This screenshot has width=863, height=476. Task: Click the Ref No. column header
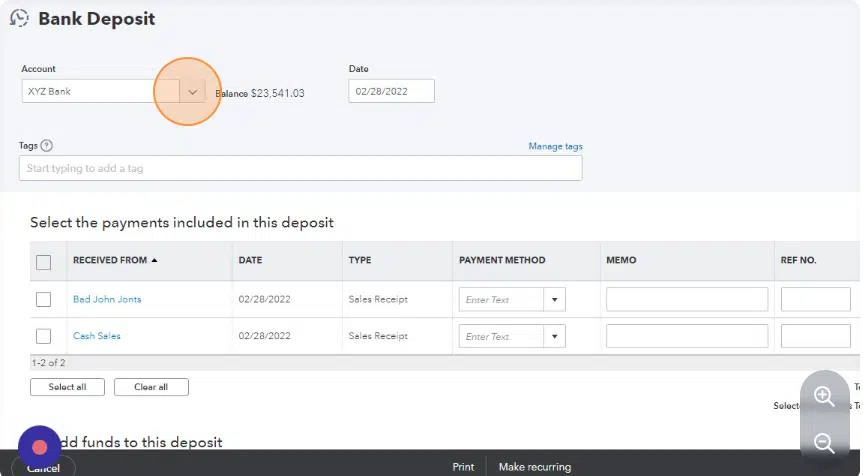click(x=799, y=260)
